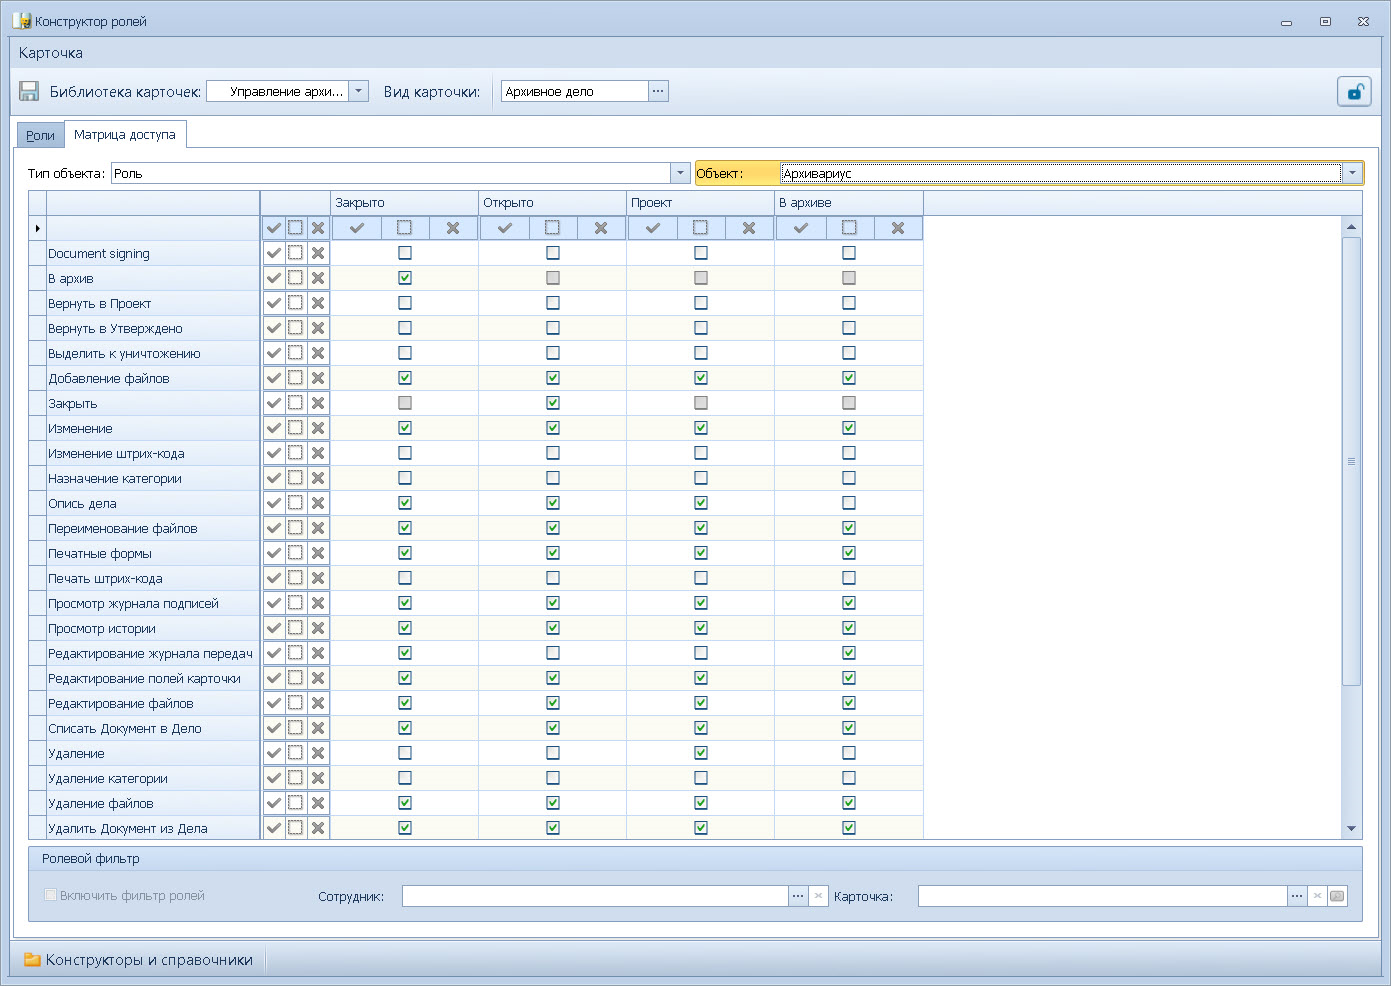Image resolution: width=1391 pixels, height=986 pixels.
Task: Open the Тип объекта dropdown
Action: (680, 173)
